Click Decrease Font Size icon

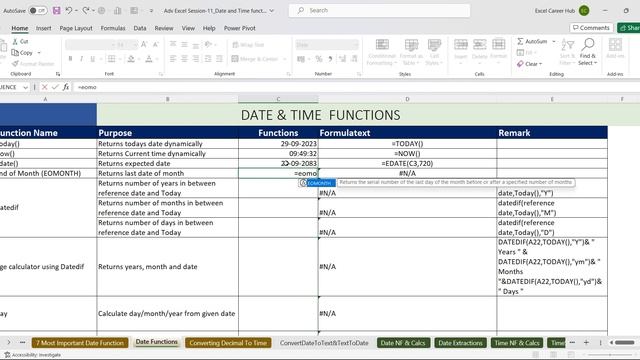click(156, 44)
